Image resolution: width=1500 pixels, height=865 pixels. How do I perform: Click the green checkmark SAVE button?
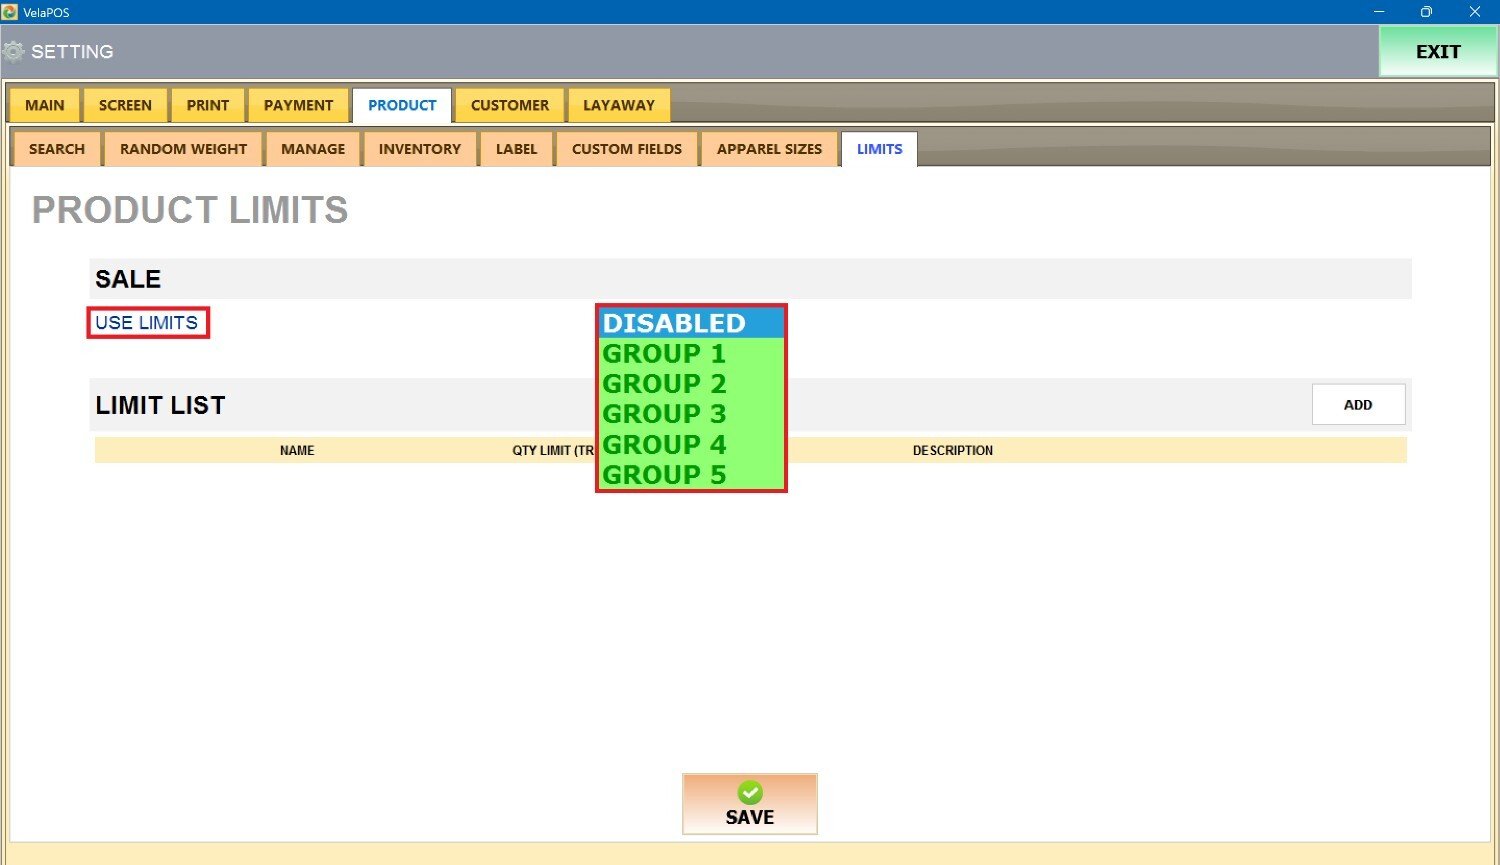pyautogui.click(x=750, y=804)
